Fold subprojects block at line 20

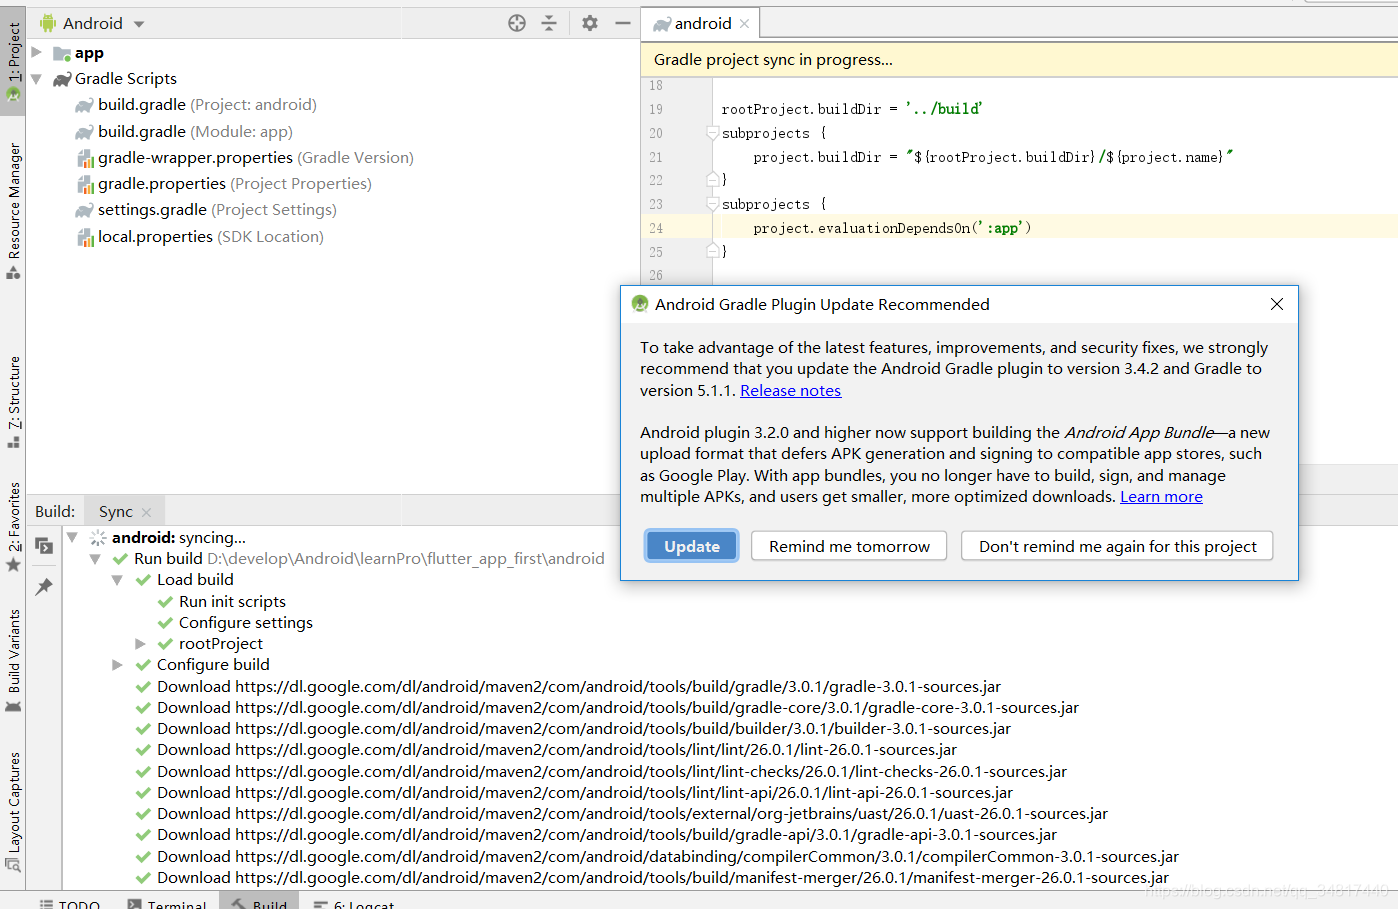pyautogui.click(x=712, y=133)
